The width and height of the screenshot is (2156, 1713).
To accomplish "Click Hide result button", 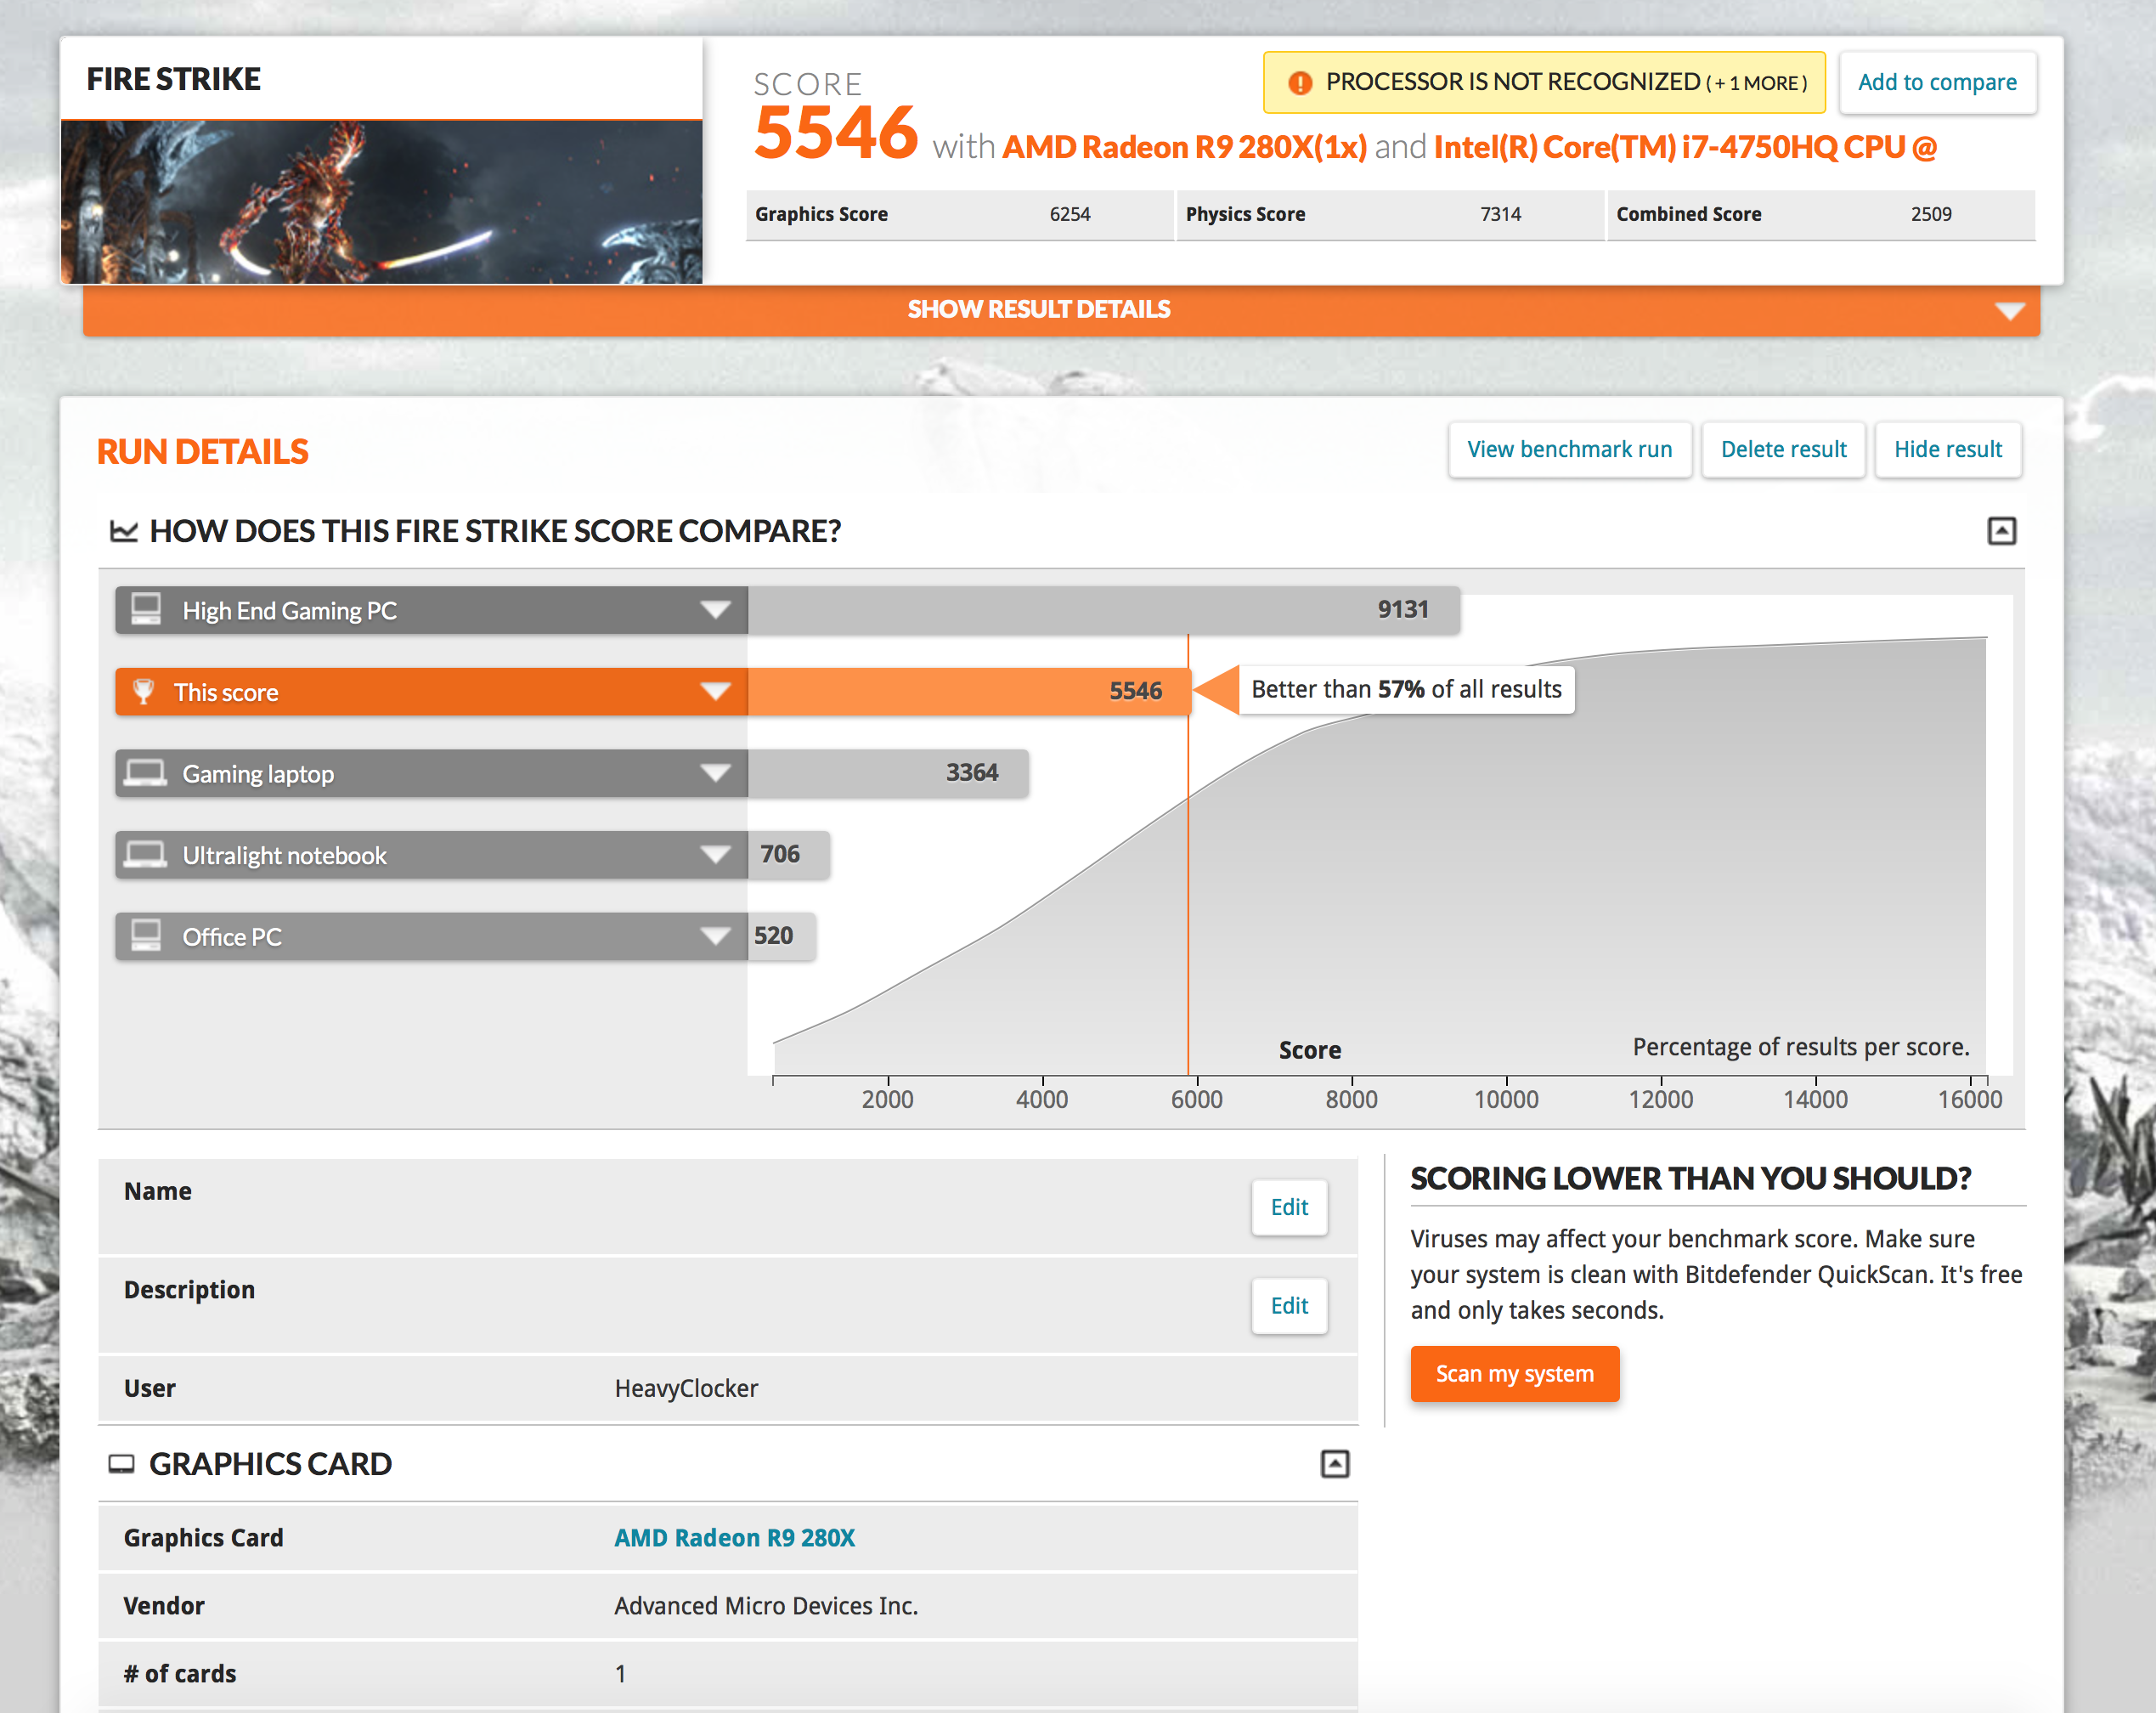I will click(1947, 450).
